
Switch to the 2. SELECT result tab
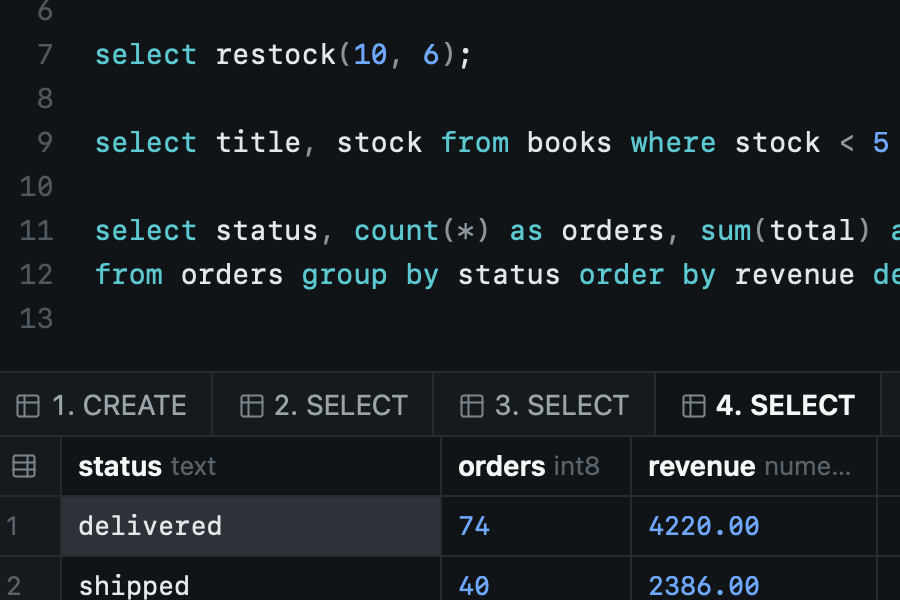(323, 405)
